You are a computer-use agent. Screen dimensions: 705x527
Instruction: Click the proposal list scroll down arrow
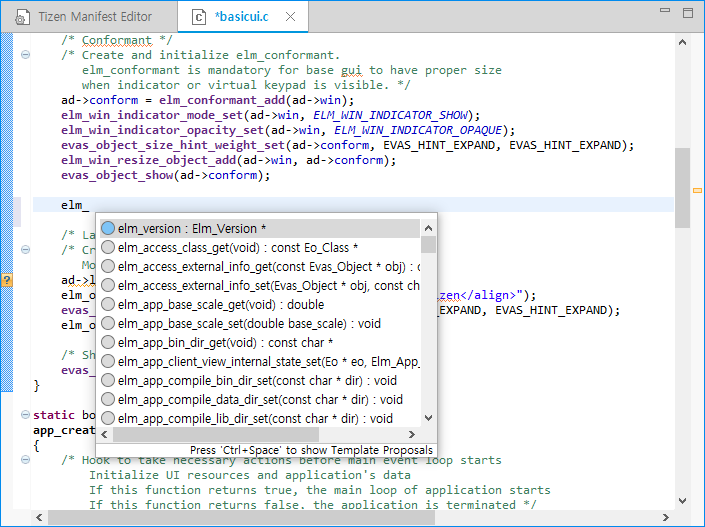pos(429,419)
